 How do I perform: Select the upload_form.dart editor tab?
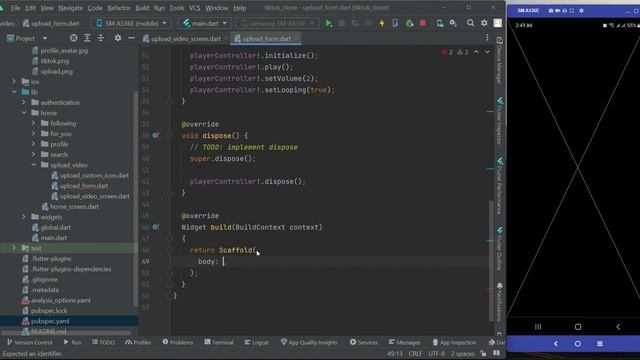click(266, 38)
